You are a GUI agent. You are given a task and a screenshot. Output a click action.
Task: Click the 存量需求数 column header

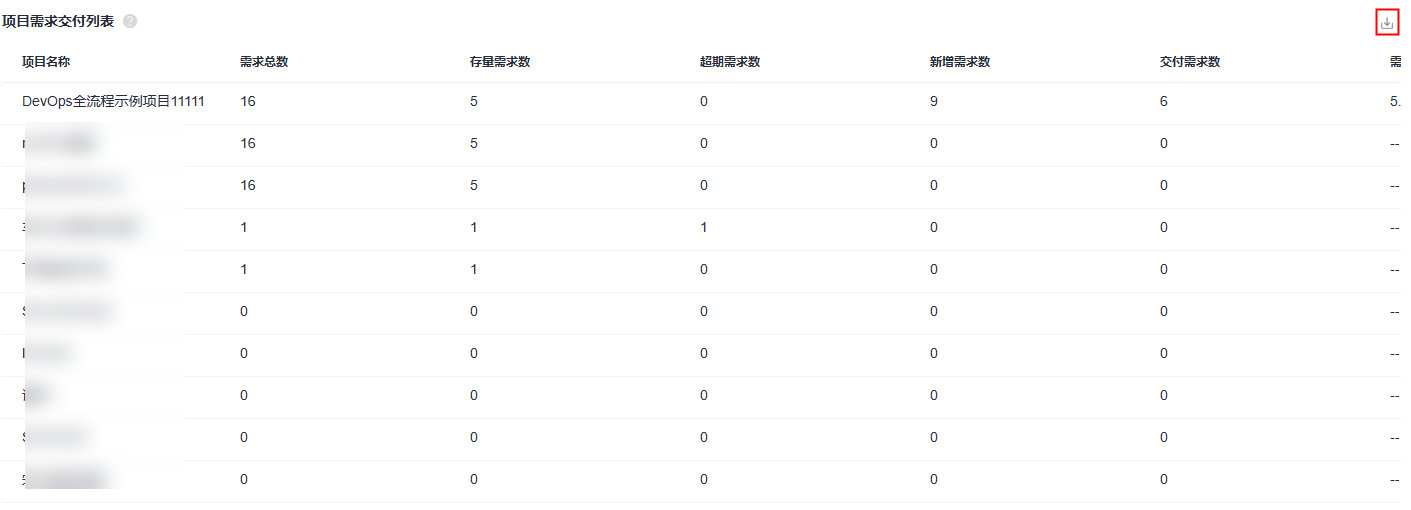[x=500, y=62]
